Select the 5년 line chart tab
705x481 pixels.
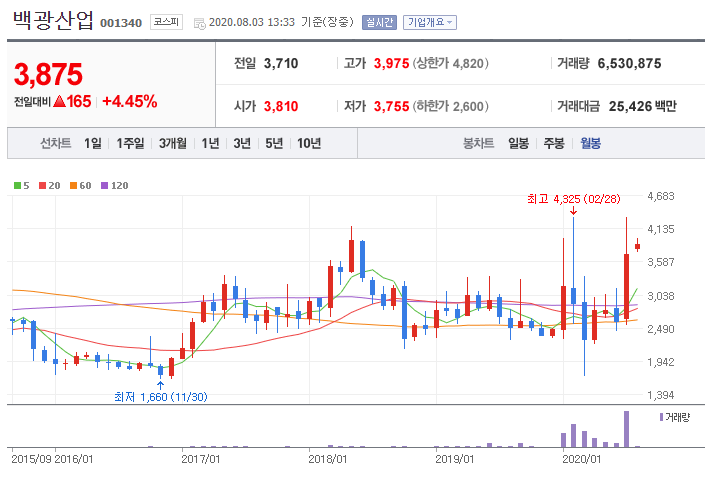(x=274, y=143)
